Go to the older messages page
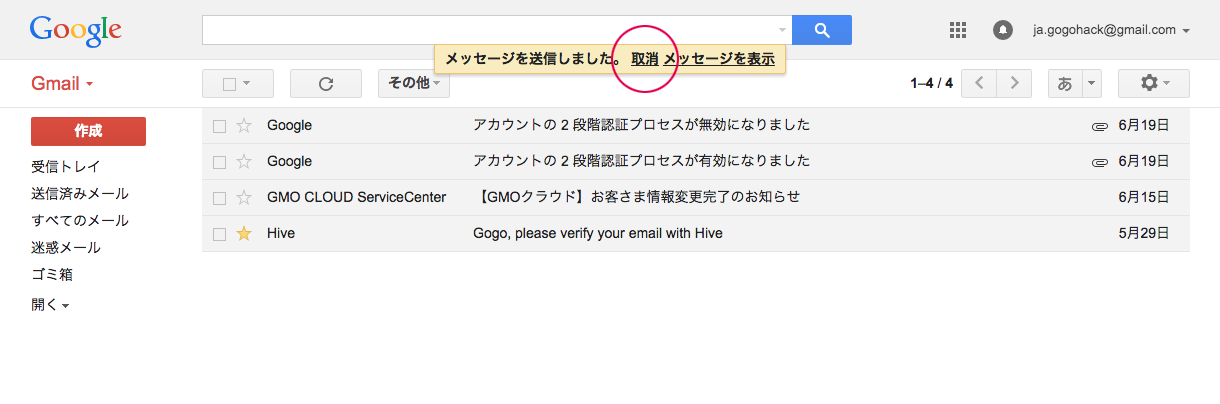Viewport: 1220px width, 404px height. point(1014,83)
